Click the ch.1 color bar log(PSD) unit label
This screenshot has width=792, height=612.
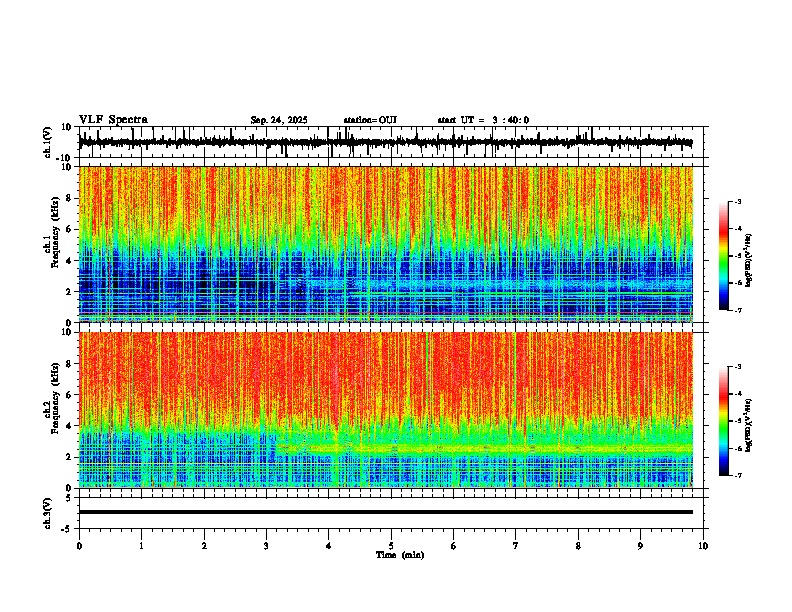(750, 261)
